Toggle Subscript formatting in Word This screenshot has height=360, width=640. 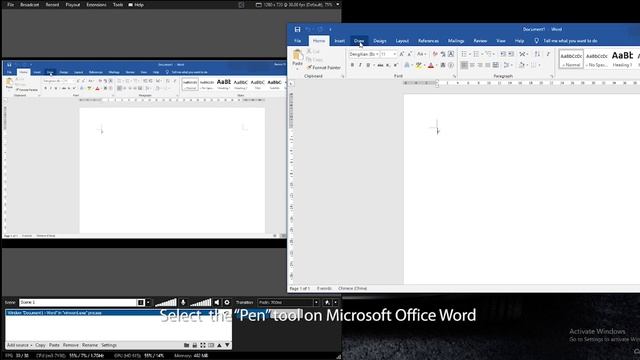(x=388, y=65)
